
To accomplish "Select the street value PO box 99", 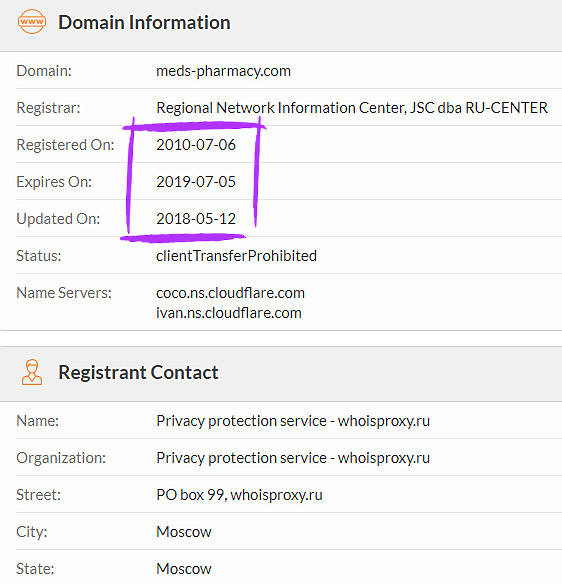I will [239, 495].
